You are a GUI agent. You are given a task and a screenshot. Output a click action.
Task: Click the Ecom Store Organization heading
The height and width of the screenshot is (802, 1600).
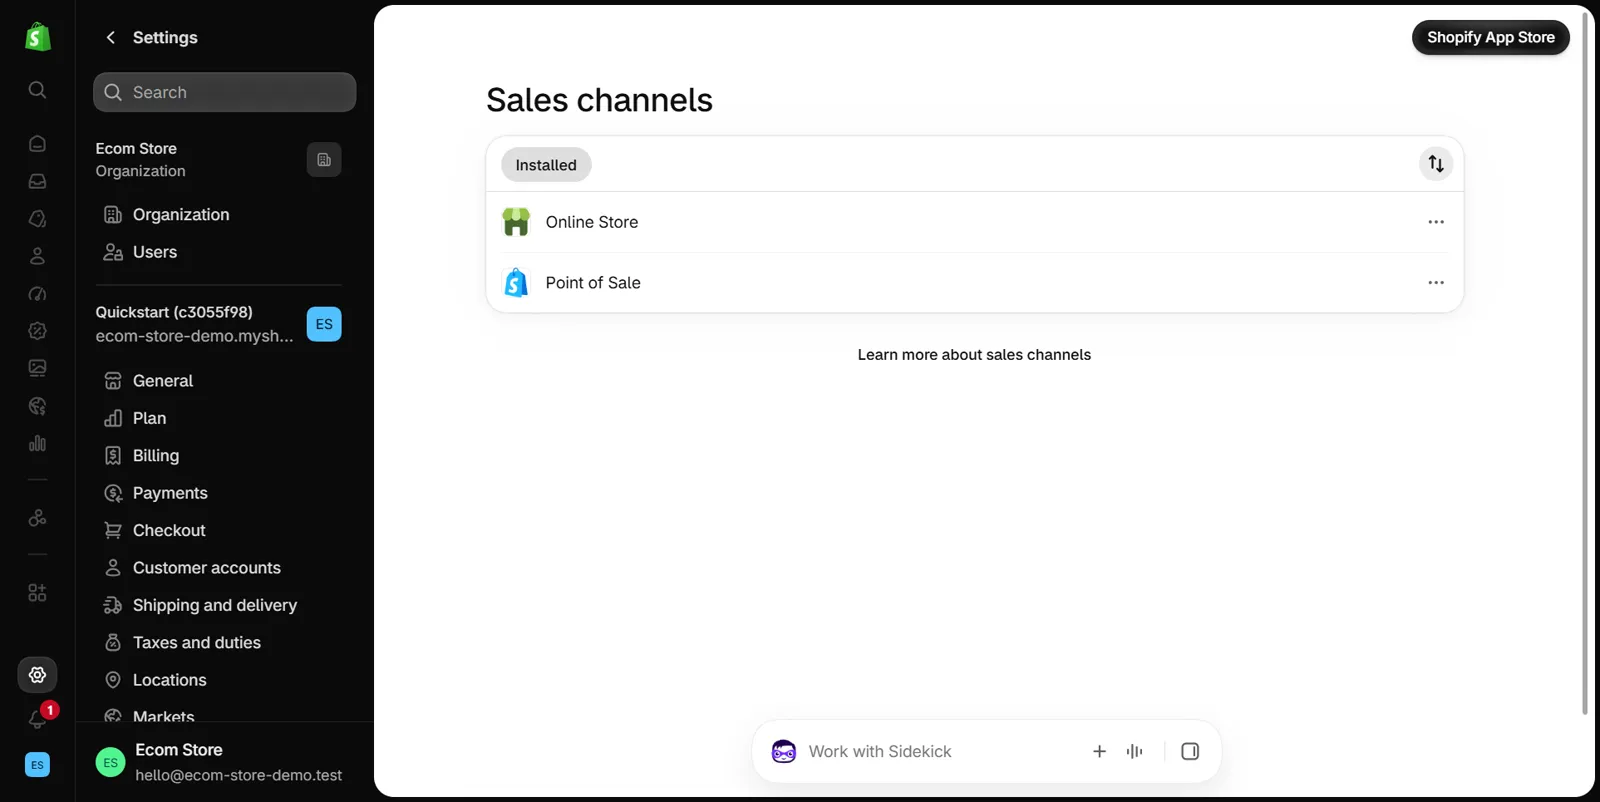point(141,160)
